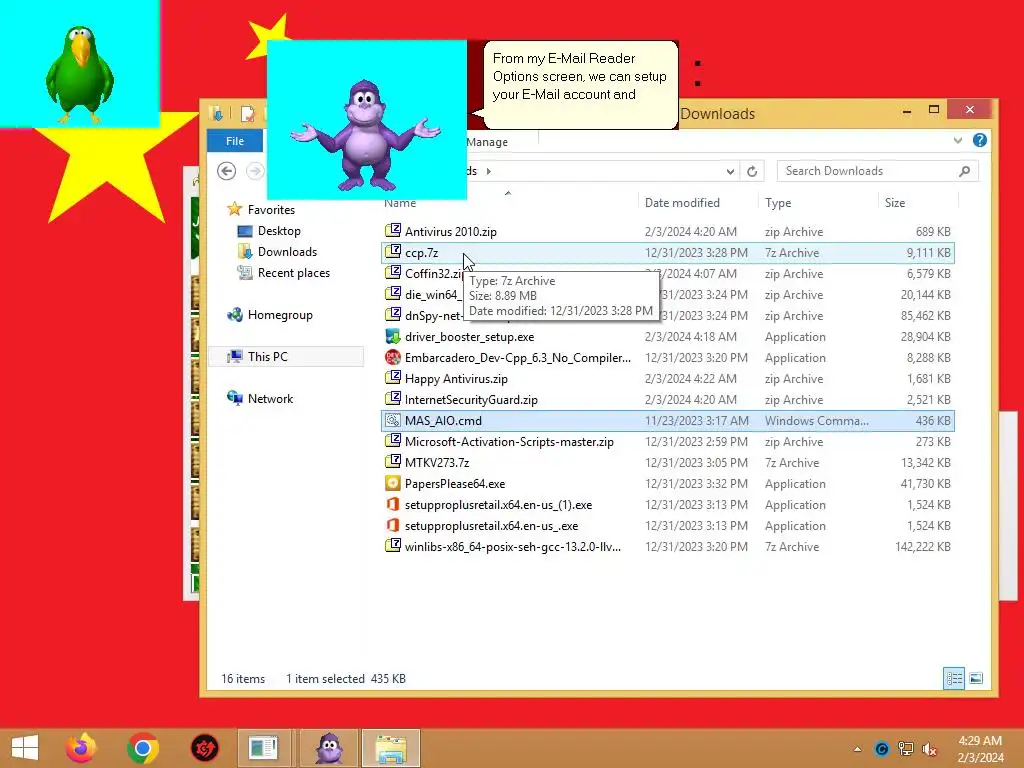
Task: Switch to Details view layout
Action: (x=954, y=678)
